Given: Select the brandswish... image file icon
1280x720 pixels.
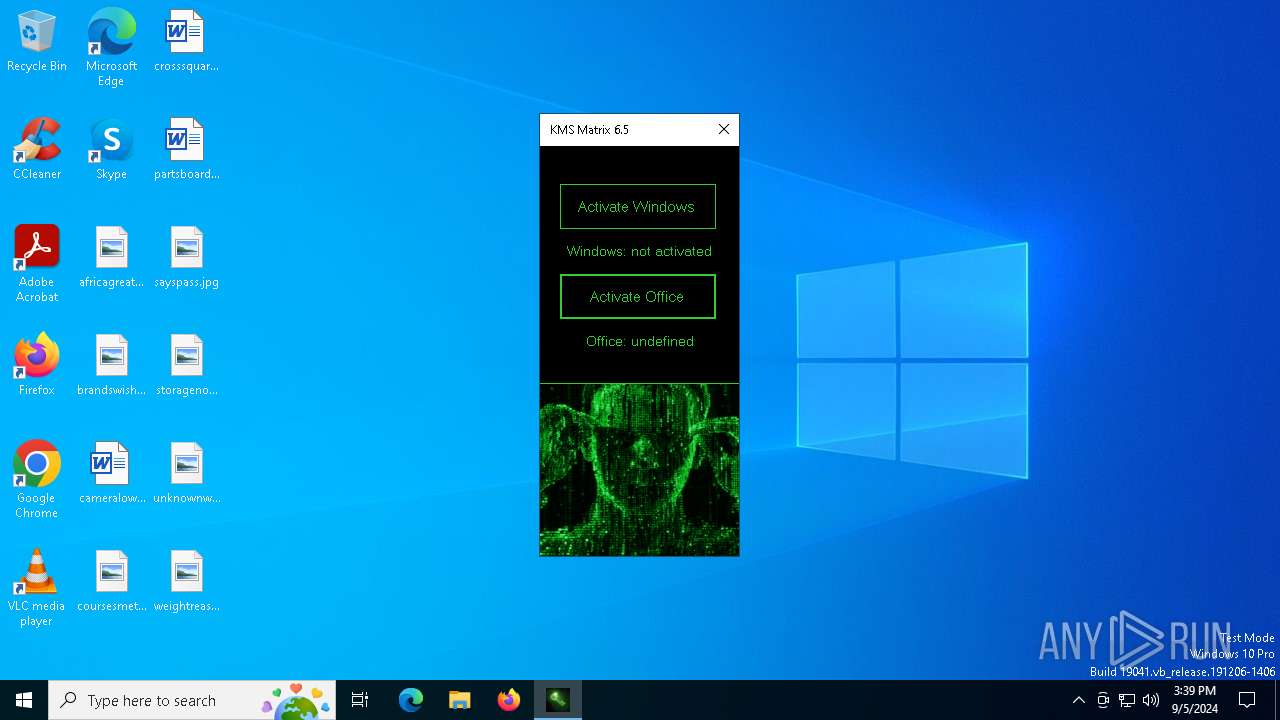Looking at the screenshot, I should click(111, 366).
